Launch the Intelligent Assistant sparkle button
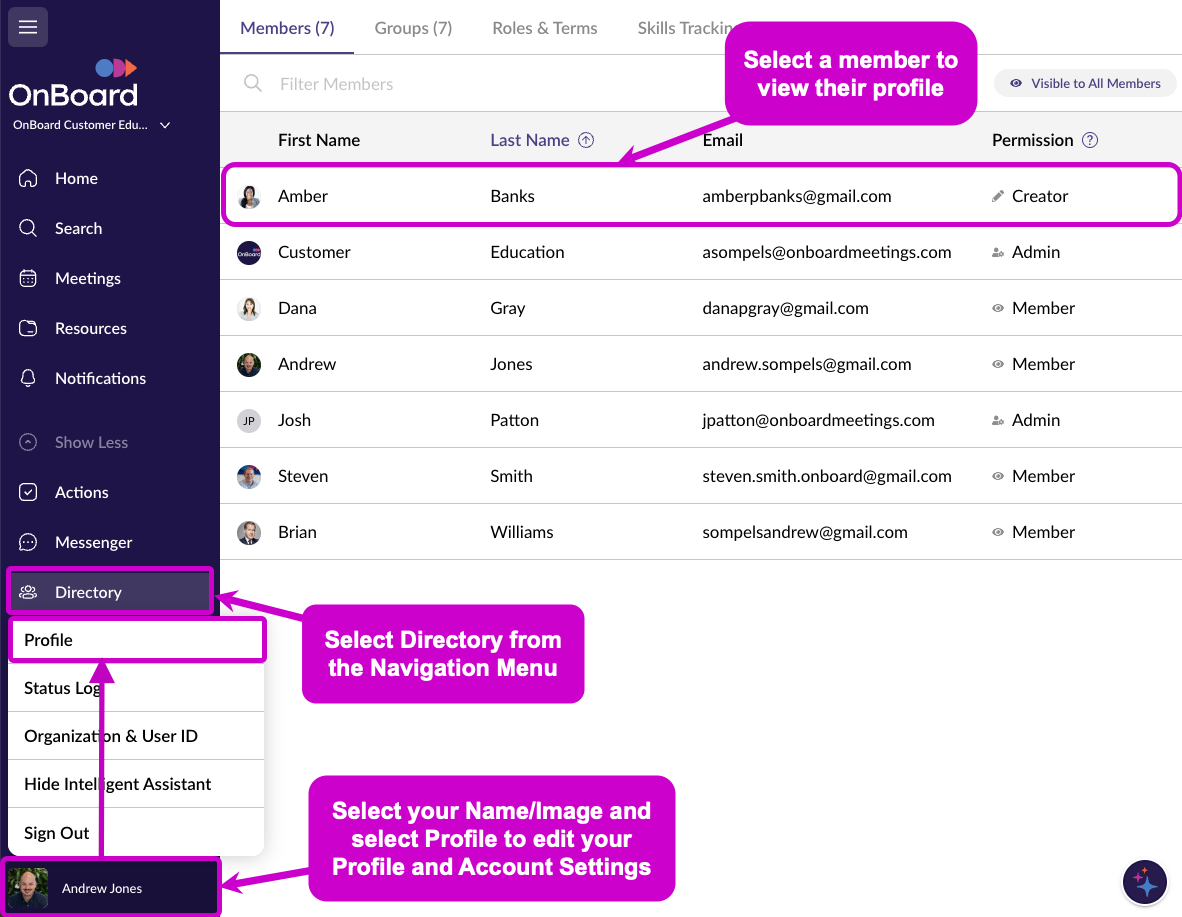The height and width of the screenshot is (917, 1182). (1144, 883)
